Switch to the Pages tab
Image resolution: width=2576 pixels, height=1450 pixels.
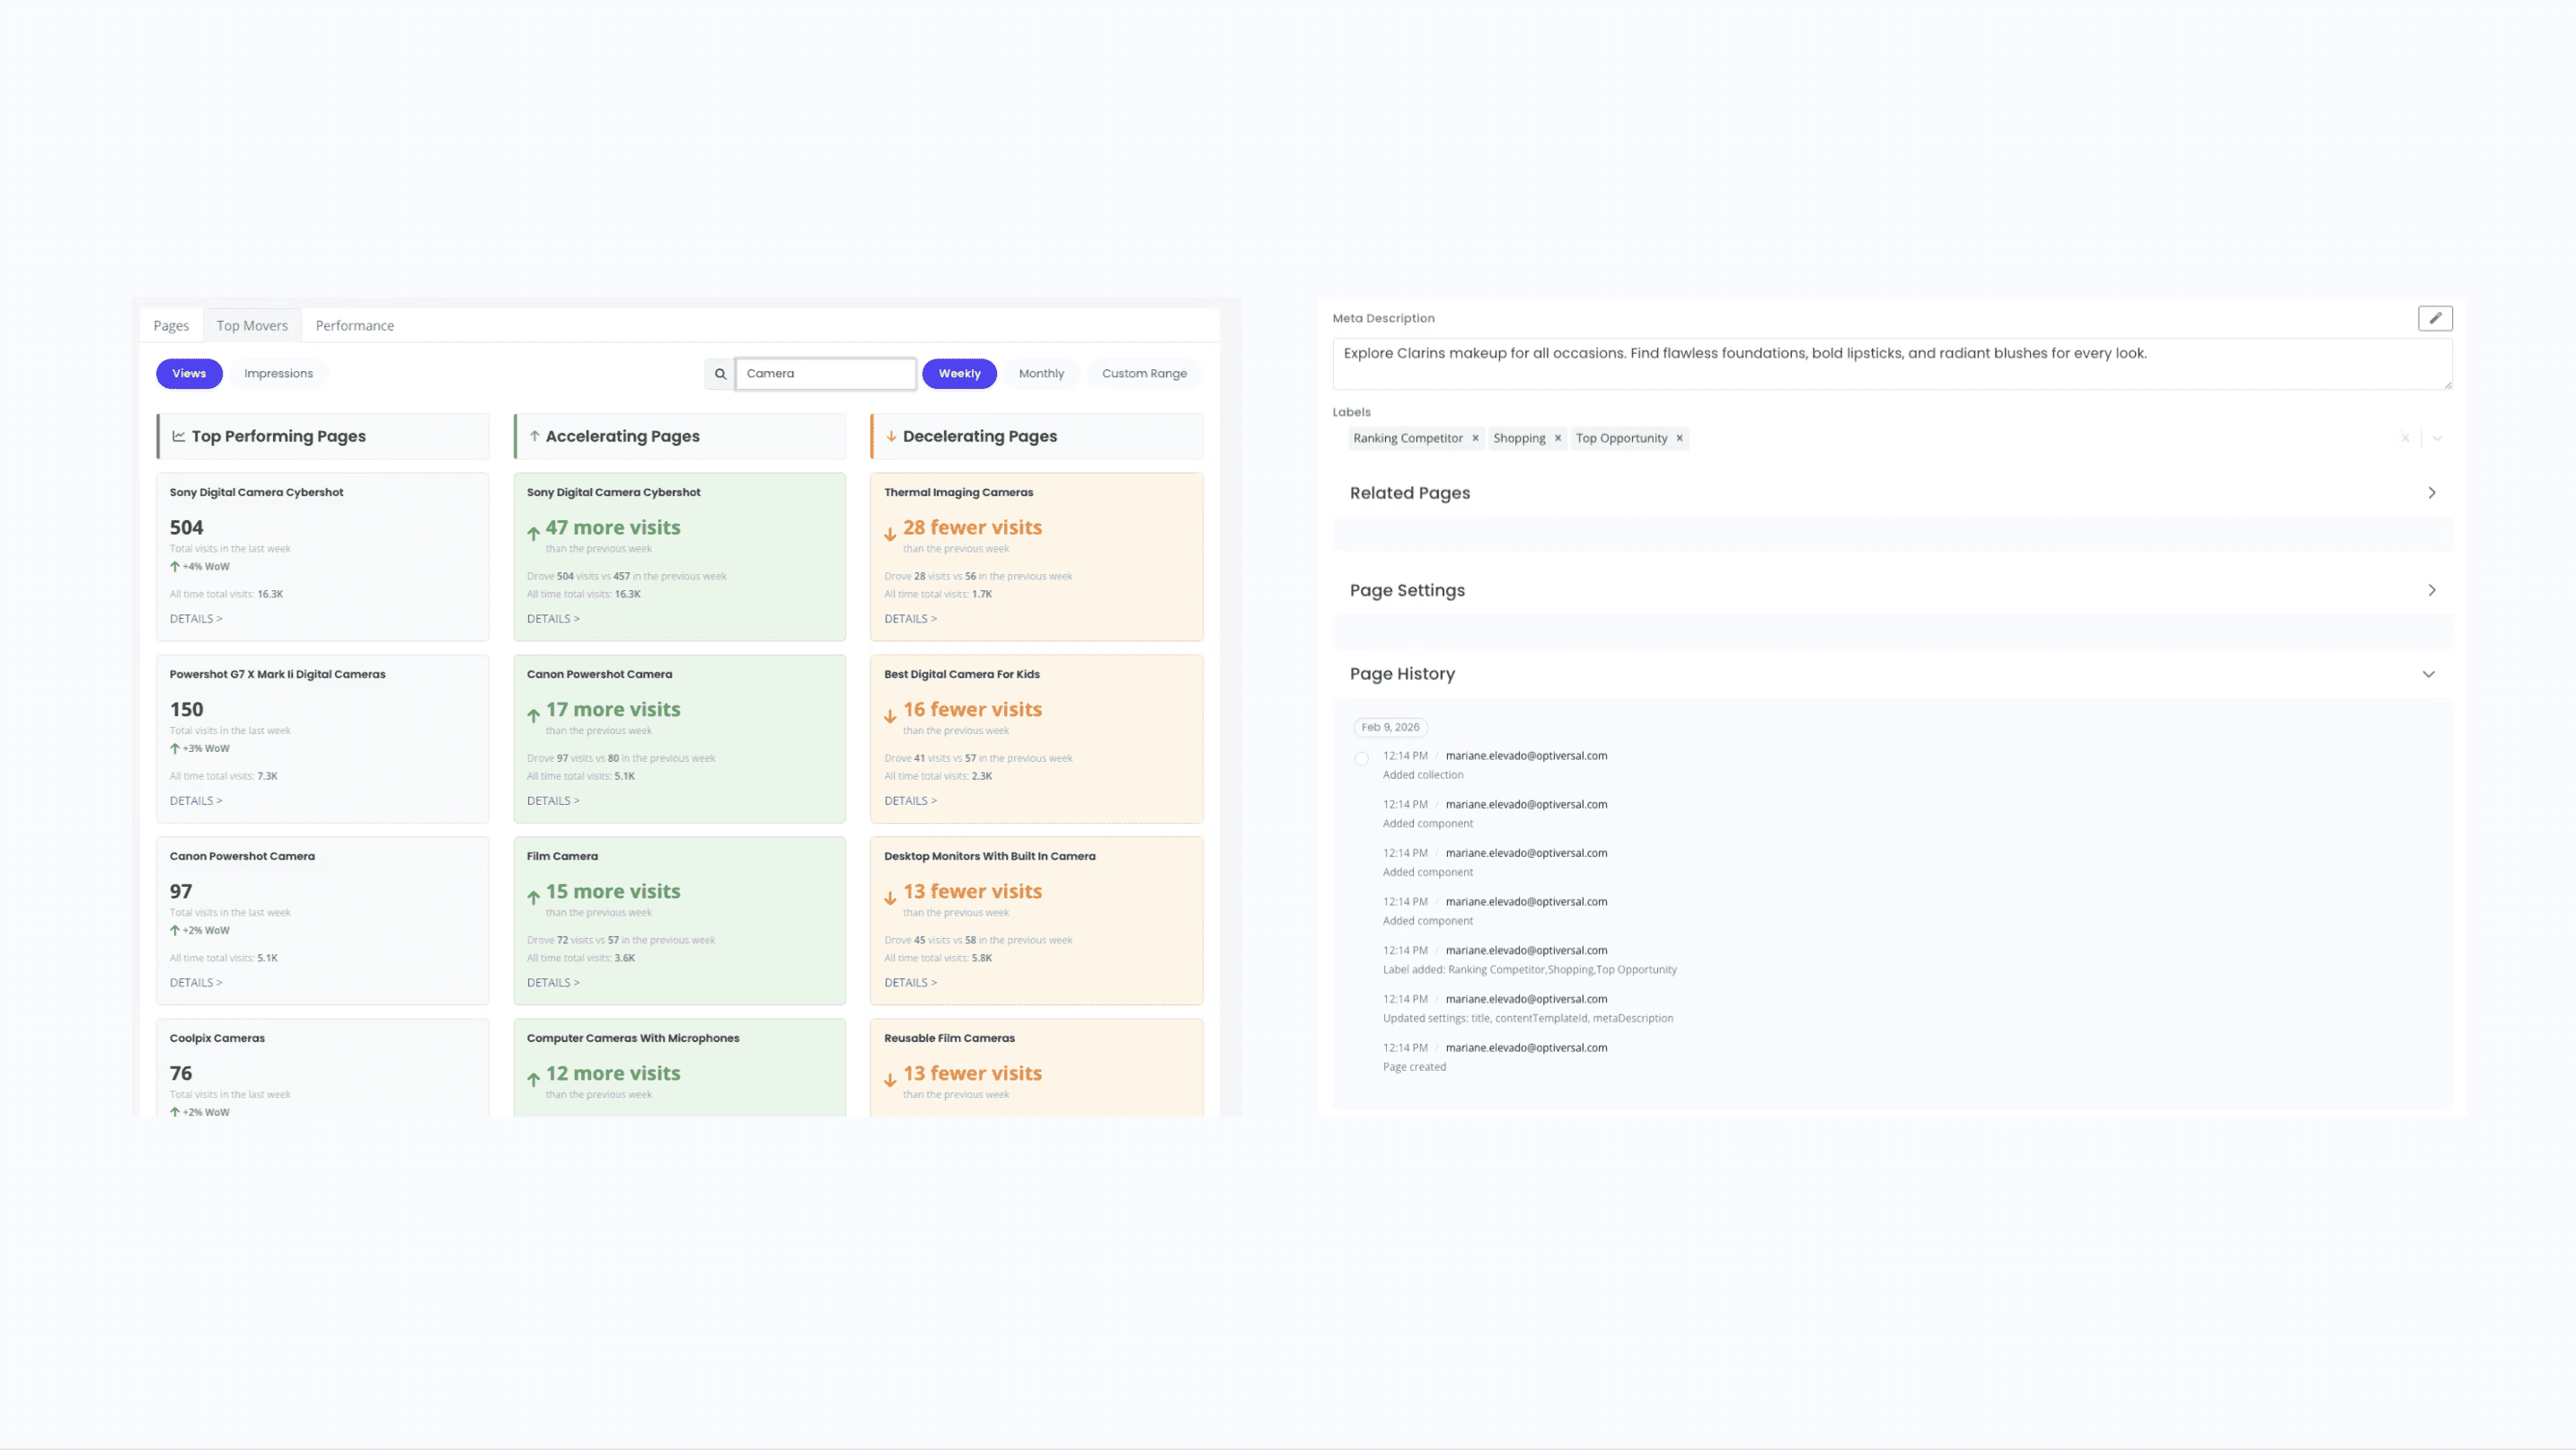pos(171,326)
